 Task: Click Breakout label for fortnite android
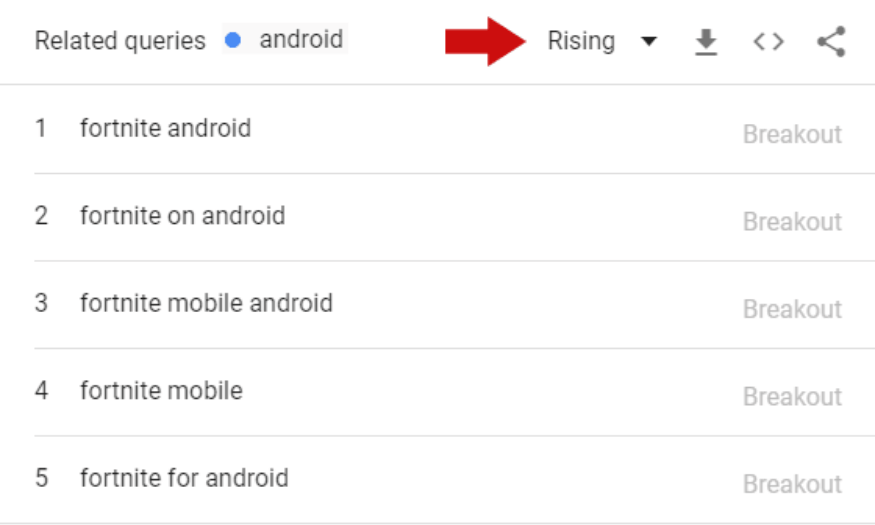pos(792,134)
